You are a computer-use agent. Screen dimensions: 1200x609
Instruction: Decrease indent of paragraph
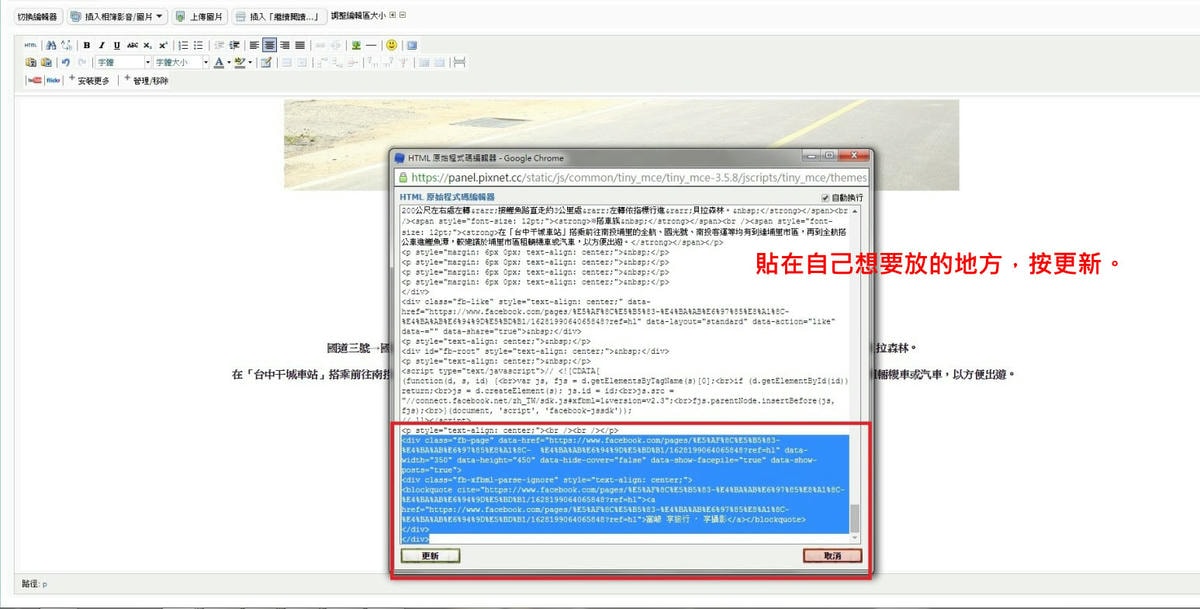click(219, 45)
